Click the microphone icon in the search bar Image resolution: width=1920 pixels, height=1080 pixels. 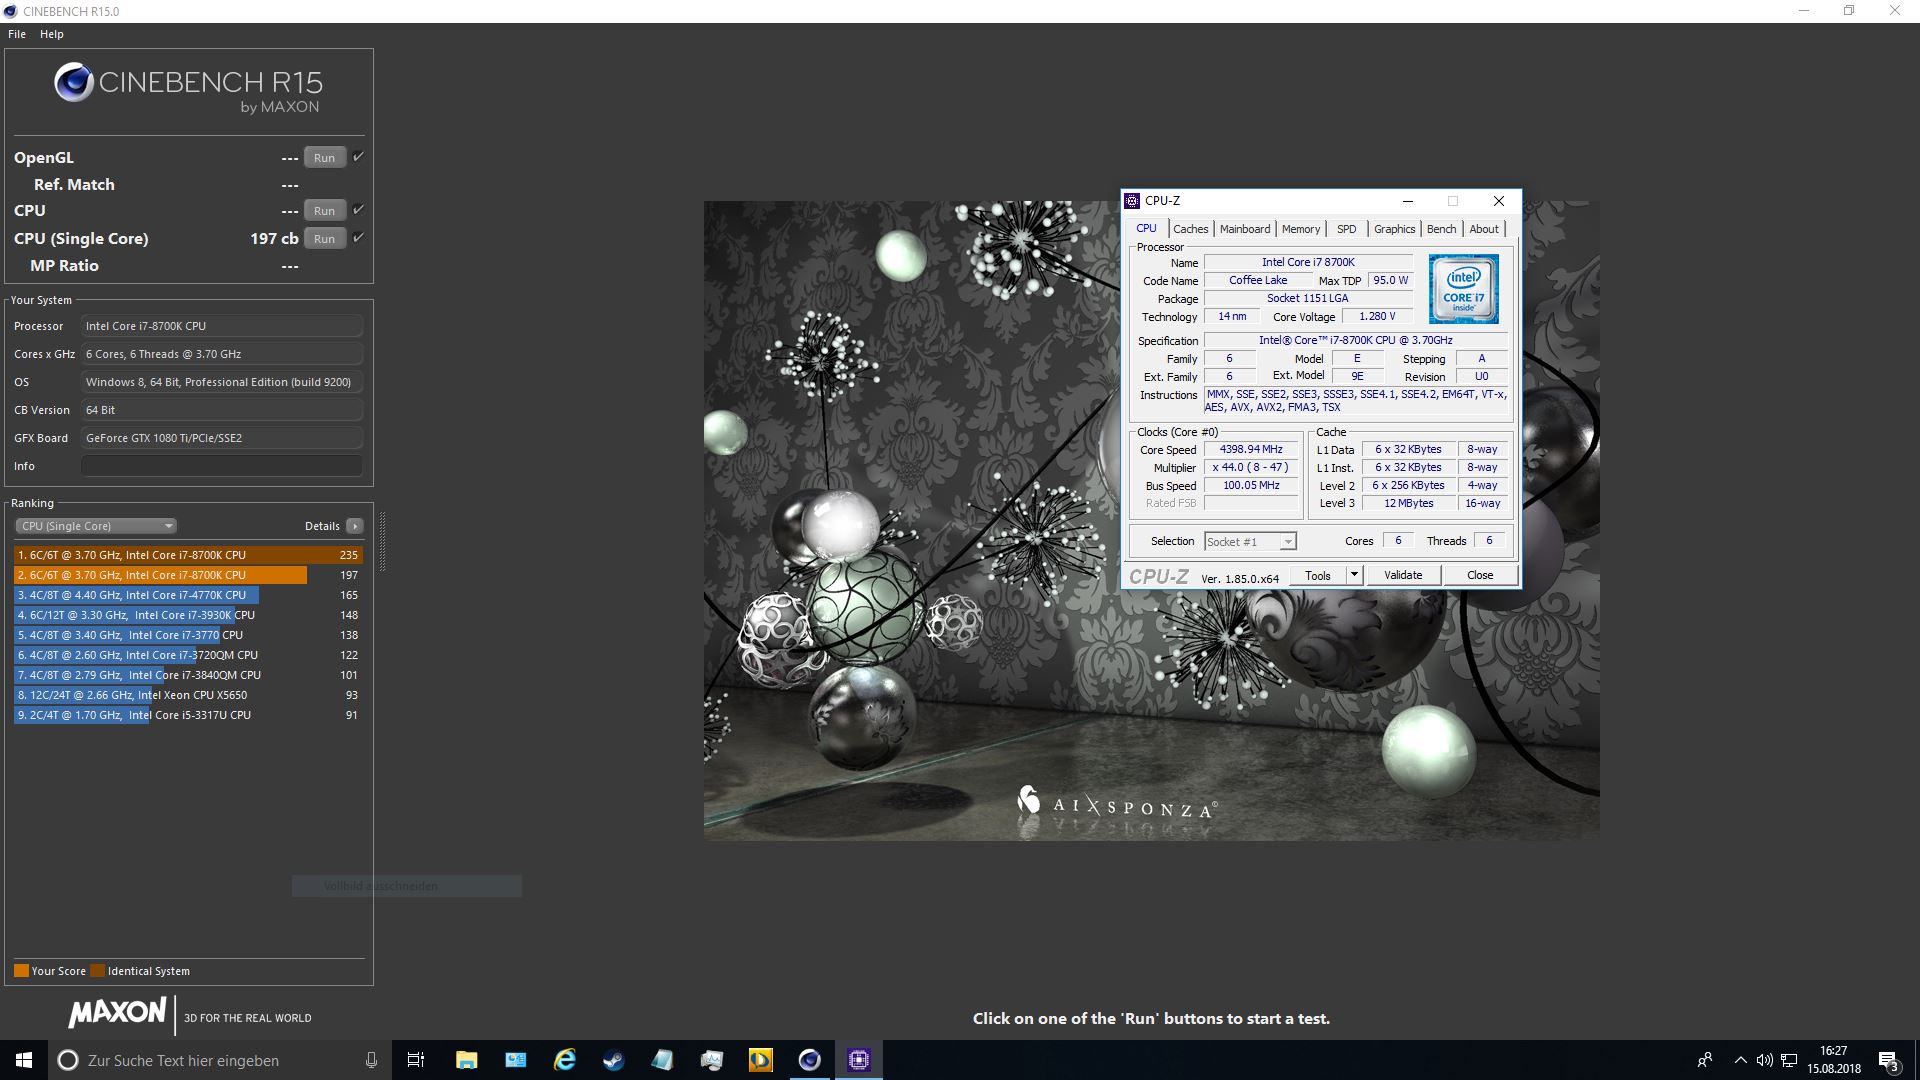[x=370, y=1060]
